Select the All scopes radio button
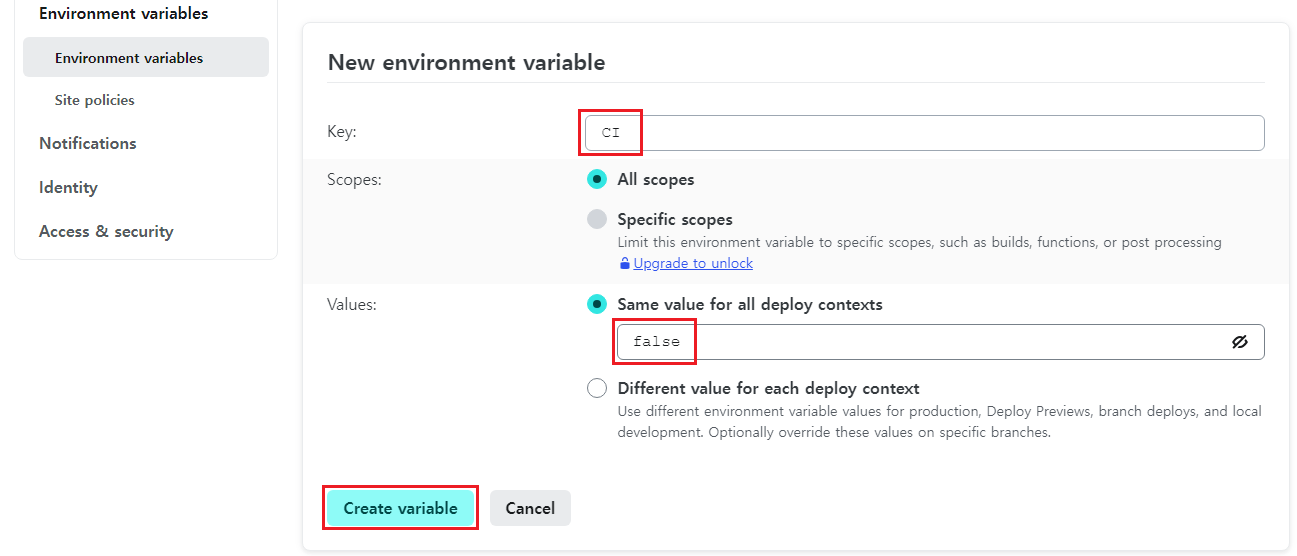The image size is (1297, 556). (597, 180)
